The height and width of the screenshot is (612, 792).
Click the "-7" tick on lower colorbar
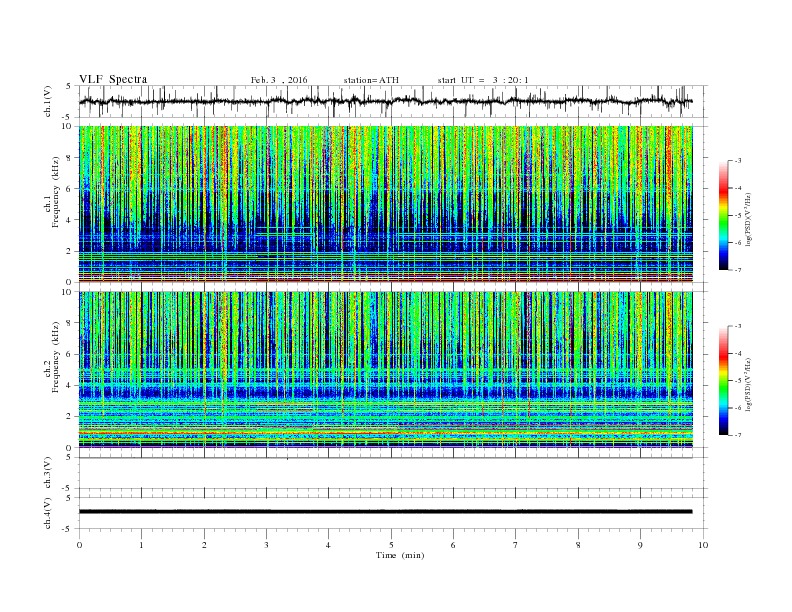738,435
